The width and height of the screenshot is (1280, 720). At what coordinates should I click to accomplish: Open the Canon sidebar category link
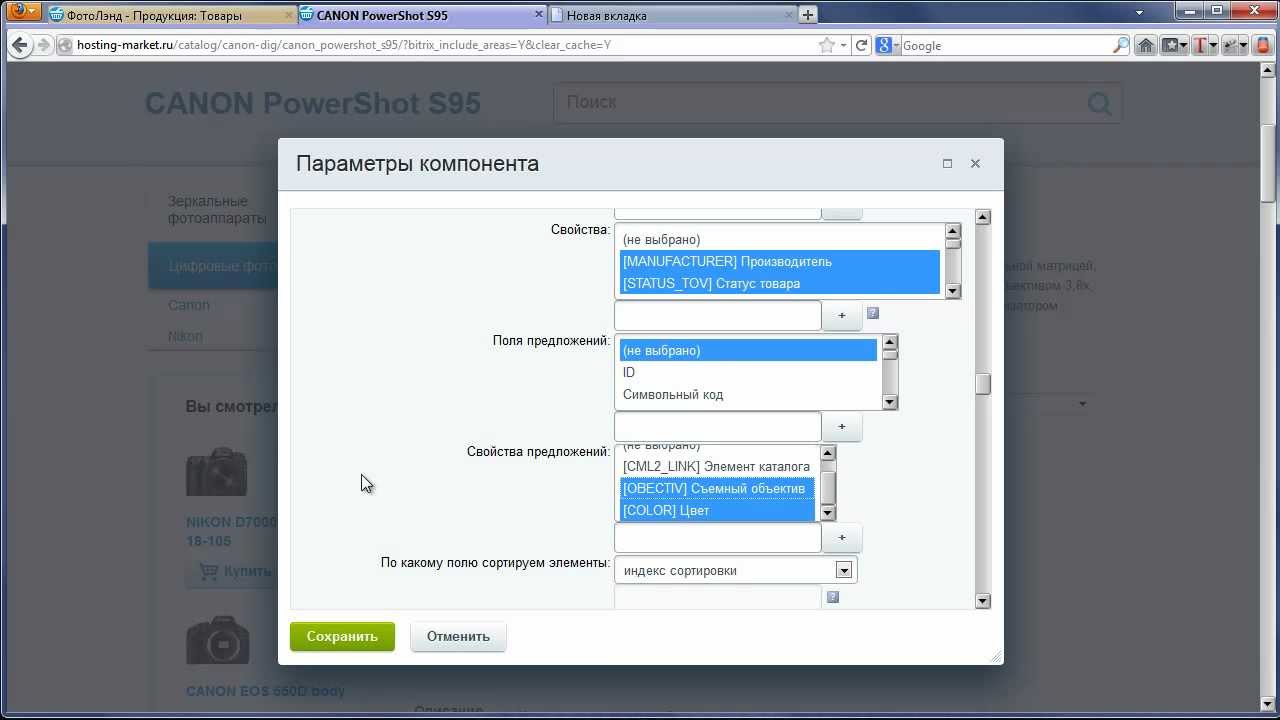[189, 305]
